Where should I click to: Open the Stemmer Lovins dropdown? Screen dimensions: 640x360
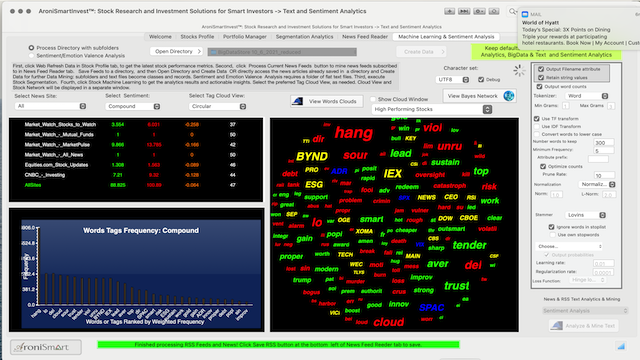tap(585, 215)
